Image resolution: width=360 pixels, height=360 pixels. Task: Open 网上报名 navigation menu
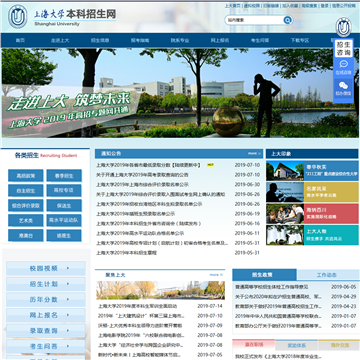point(220,40)
